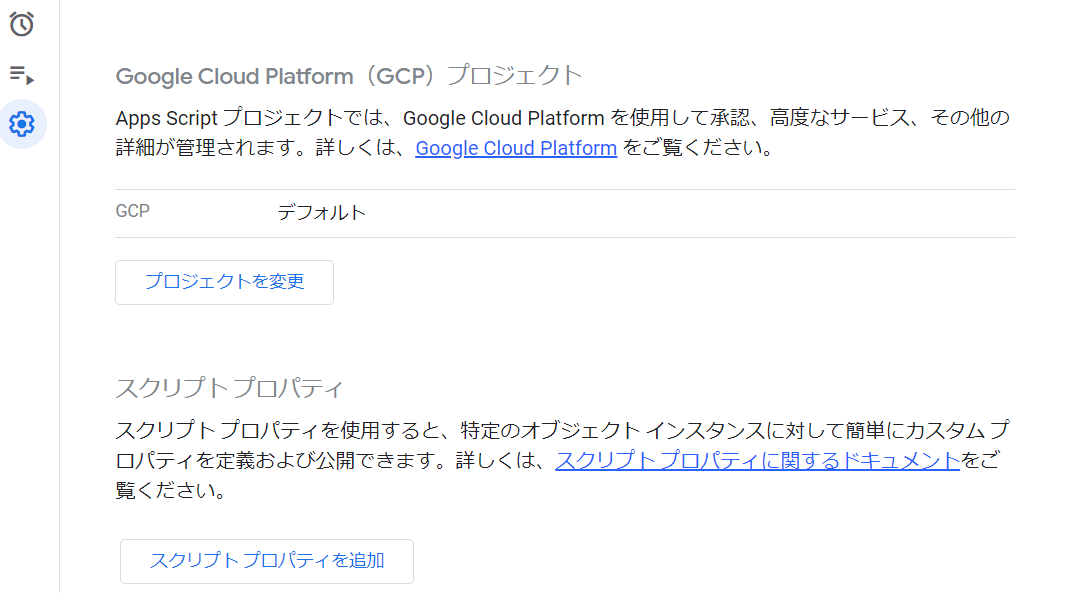The height and width of the screenshot is (593, 1084).
Task: Select the GCP row label
Action: pyautogui.click(x=133, y=211)
